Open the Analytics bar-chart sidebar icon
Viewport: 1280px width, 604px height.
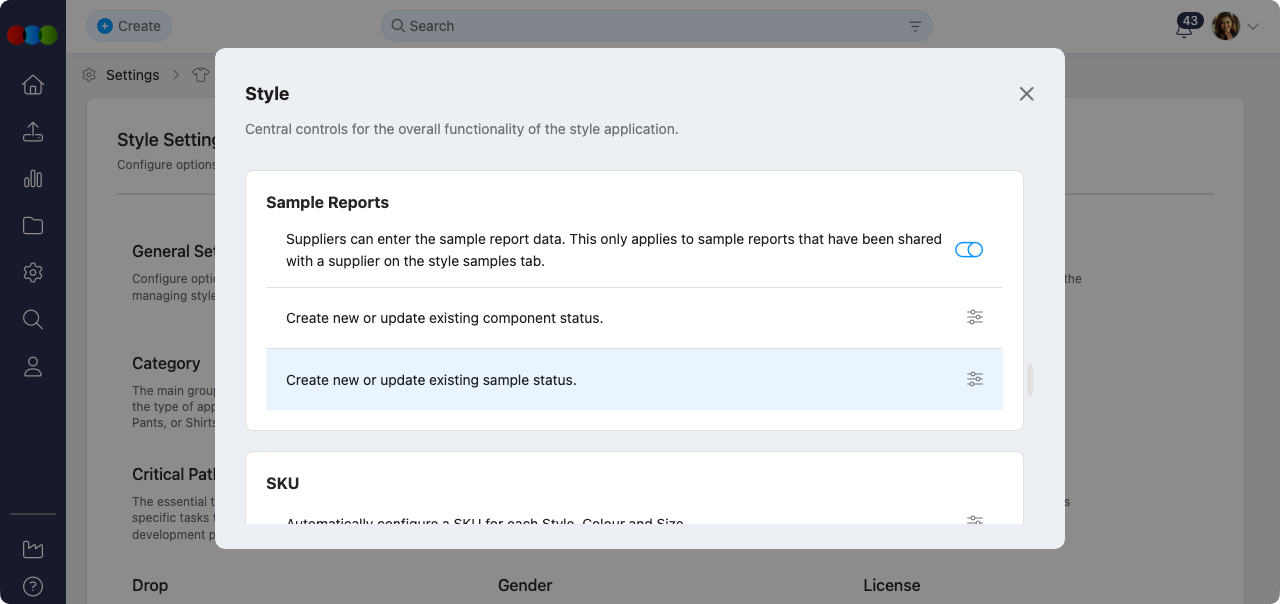[32, 178]
